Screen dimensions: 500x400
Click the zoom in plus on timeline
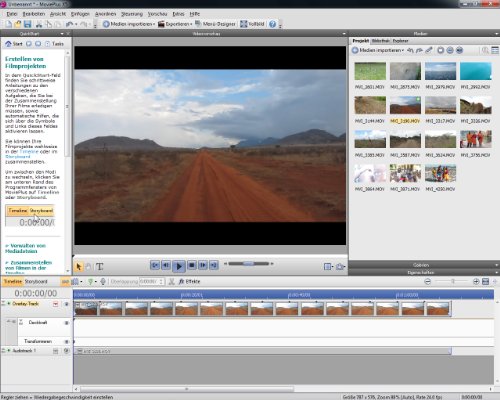coord(476,282)
